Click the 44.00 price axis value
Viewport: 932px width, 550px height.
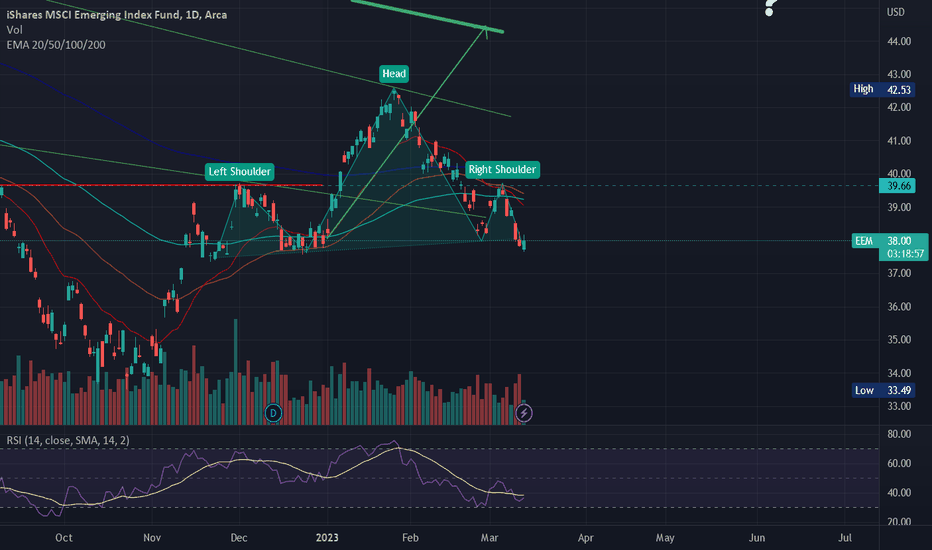point(899,41)
